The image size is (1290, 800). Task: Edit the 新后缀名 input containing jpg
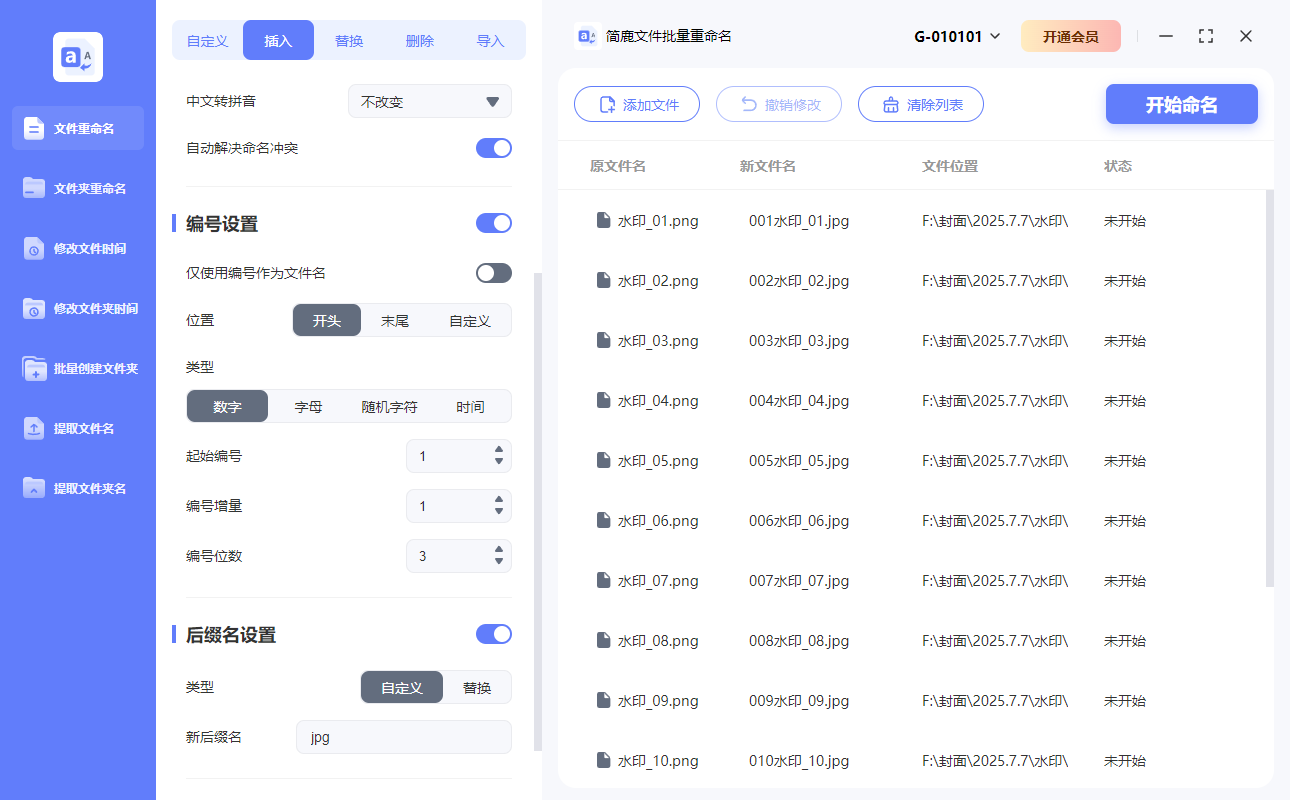[403, 735]
